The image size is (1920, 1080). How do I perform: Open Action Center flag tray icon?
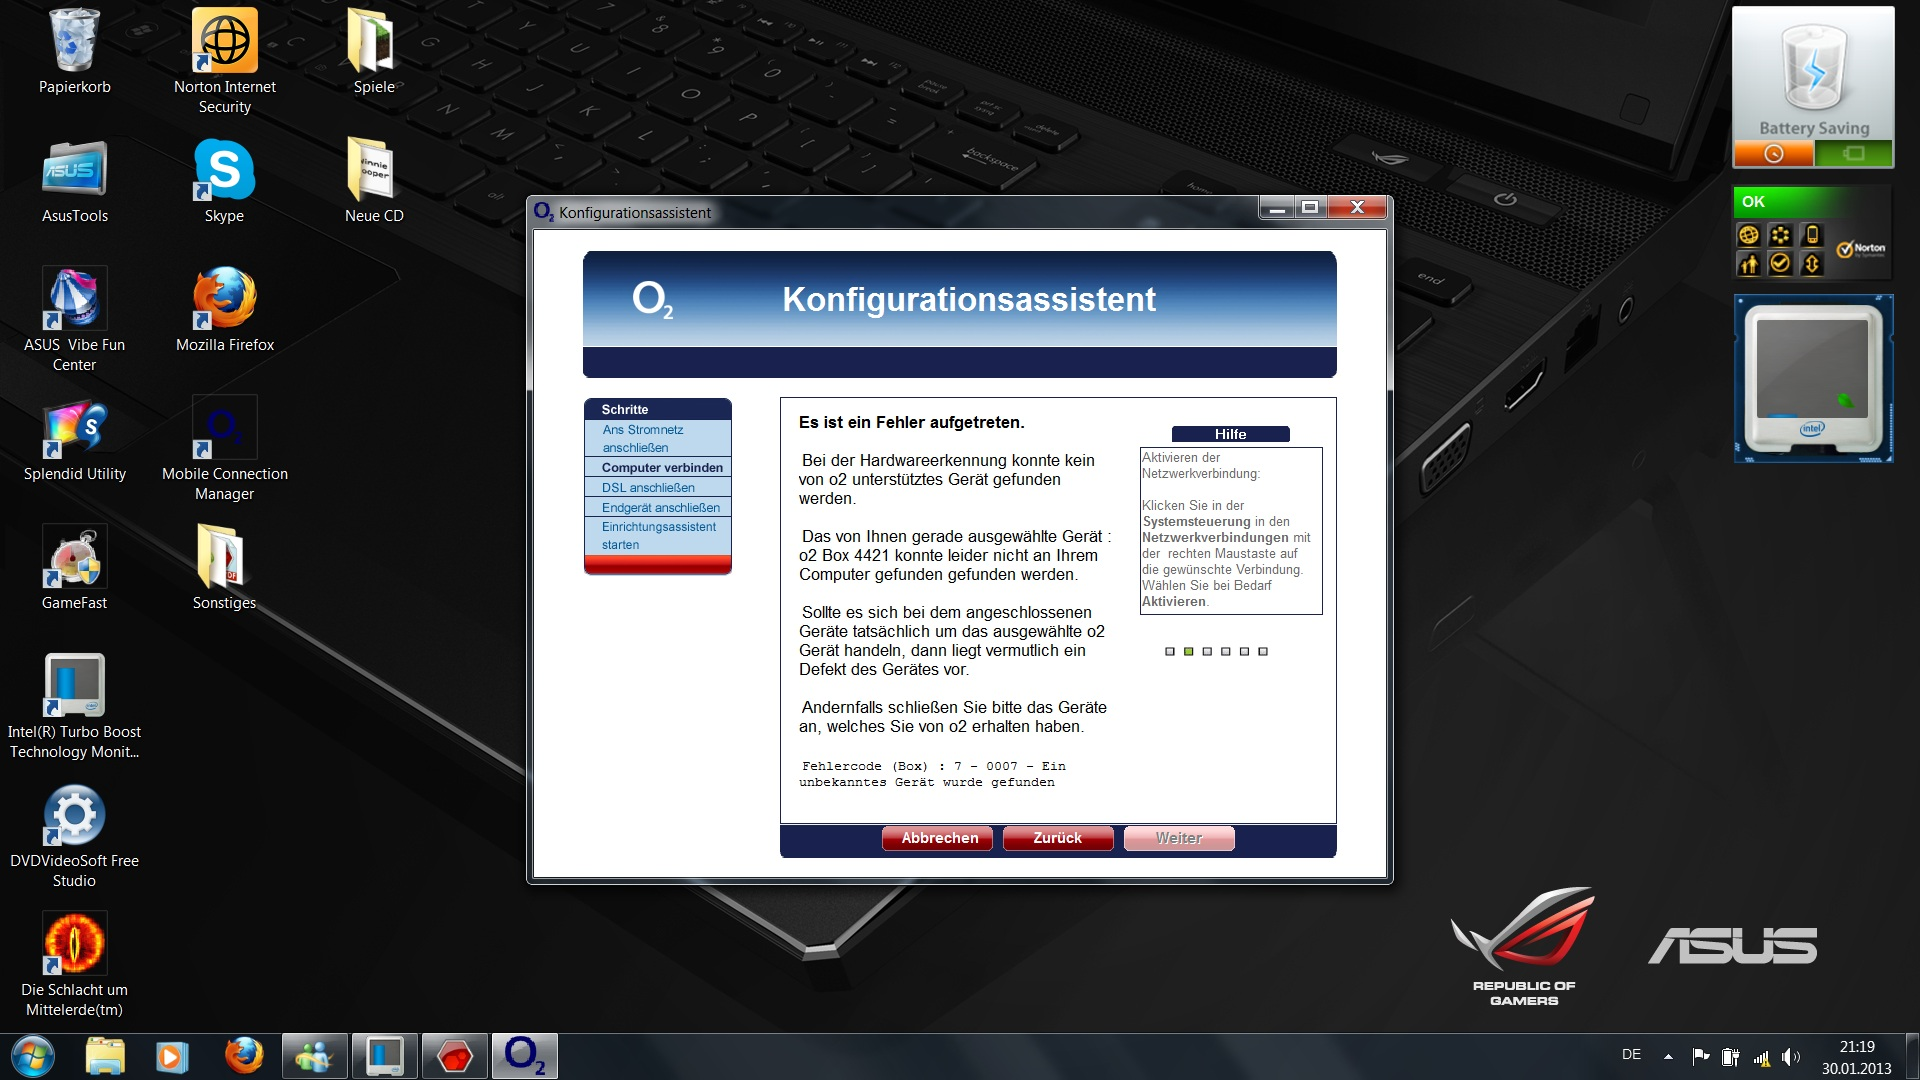[1700, 1056]
